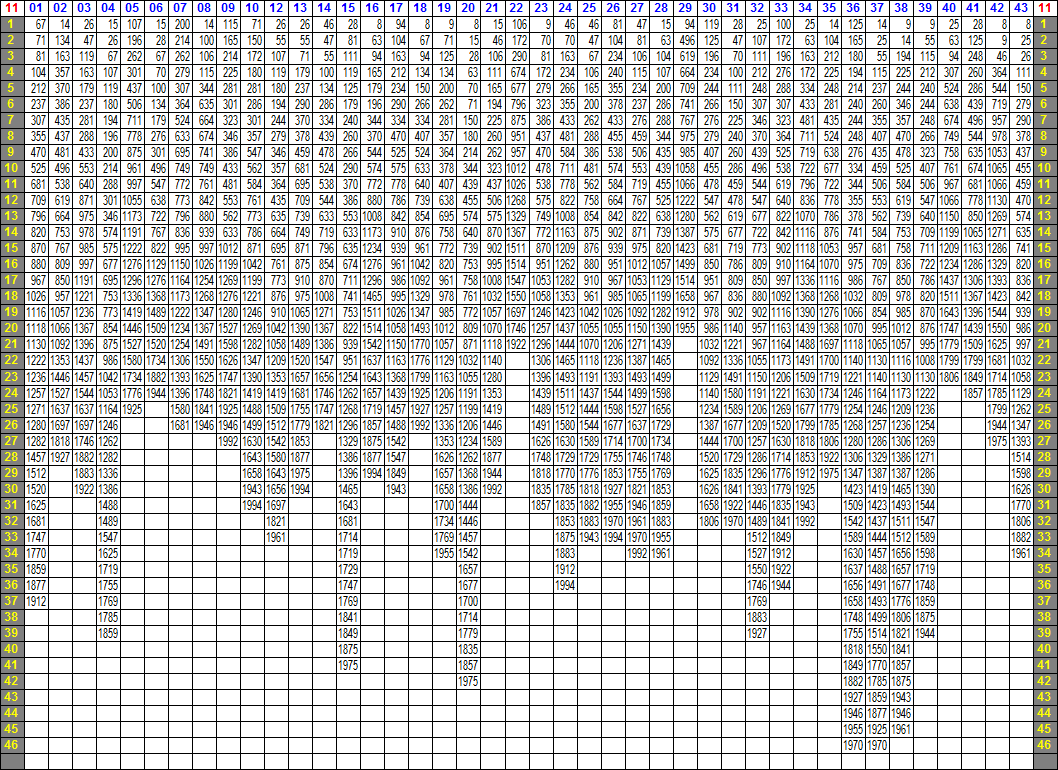
Task: Click left-side row header 46
Action: click(11, 745)
